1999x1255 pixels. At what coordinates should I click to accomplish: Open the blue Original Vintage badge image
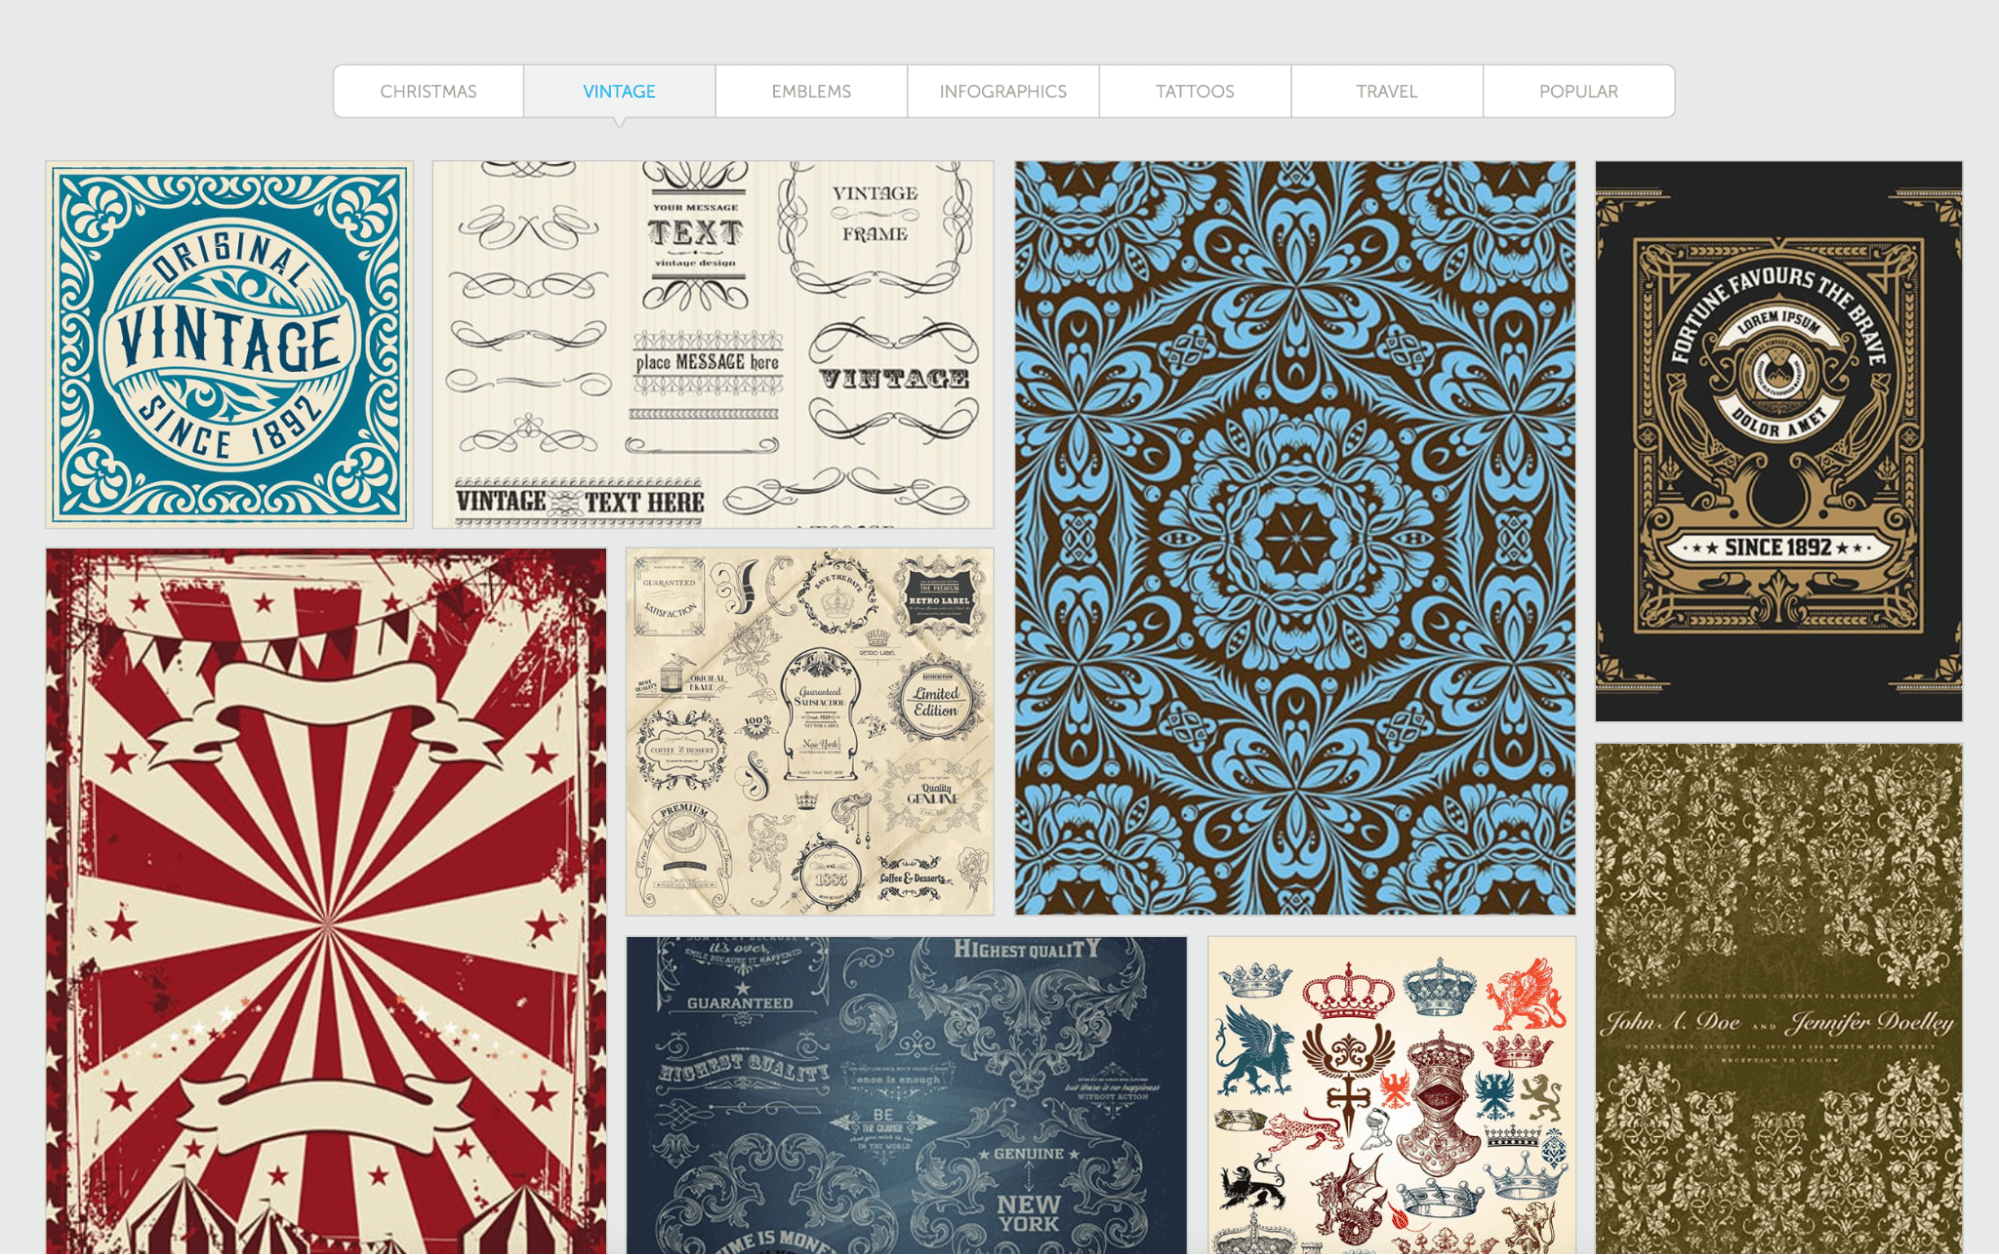(229, 344)
